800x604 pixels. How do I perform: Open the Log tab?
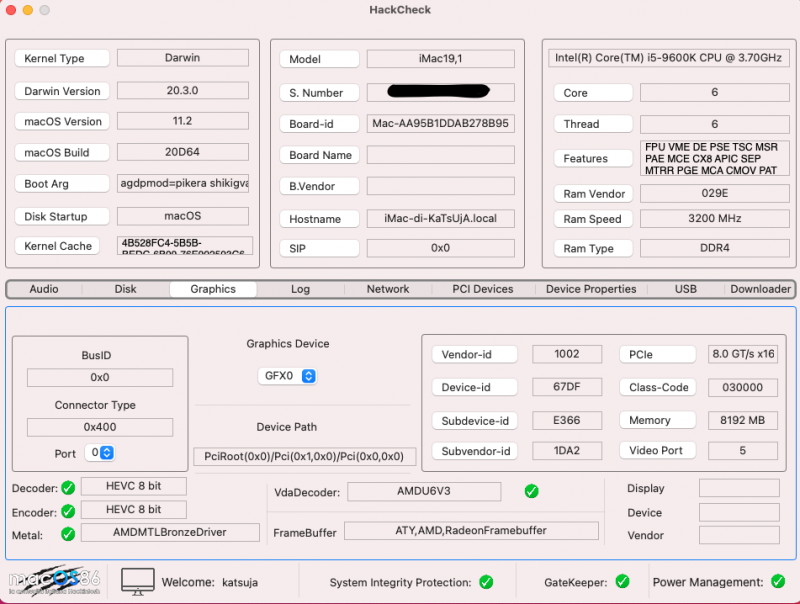pos(301,289)
